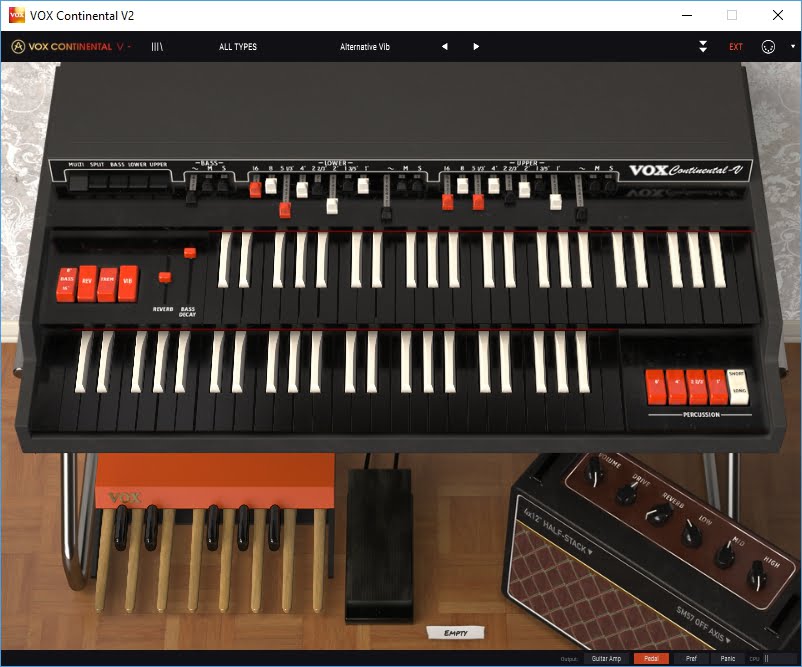Screen dimensions: 802x667
Task: Click the Bass sine wave drawbar
Action: pyautogui.click(x=192, y=197)
